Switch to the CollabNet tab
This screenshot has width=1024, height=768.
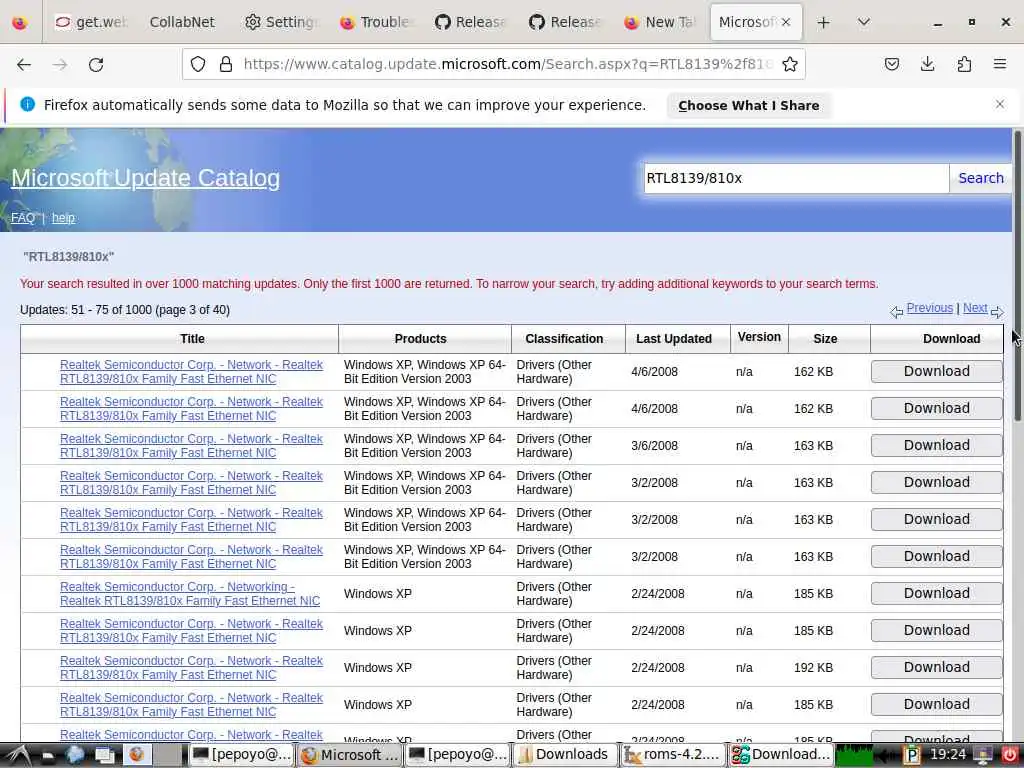pyautogui.click(x=182, y=22)
